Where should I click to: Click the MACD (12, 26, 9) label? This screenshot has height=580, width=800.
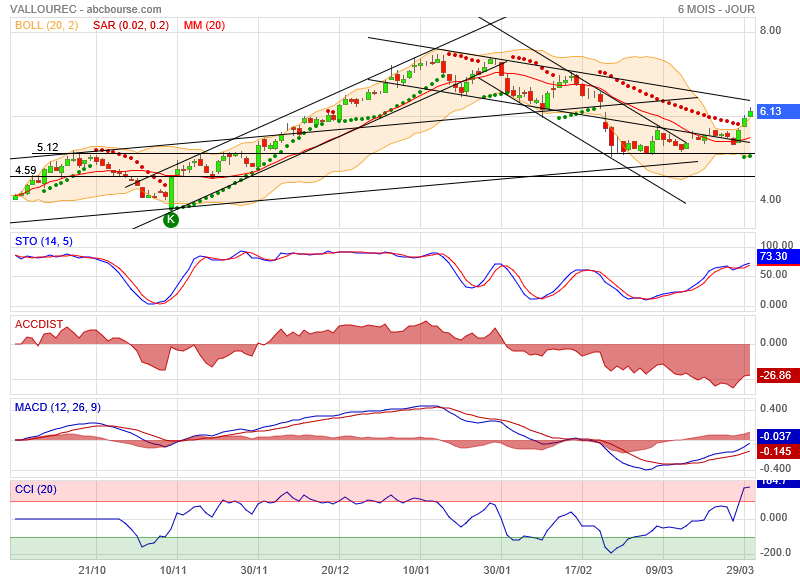[58, 407]
